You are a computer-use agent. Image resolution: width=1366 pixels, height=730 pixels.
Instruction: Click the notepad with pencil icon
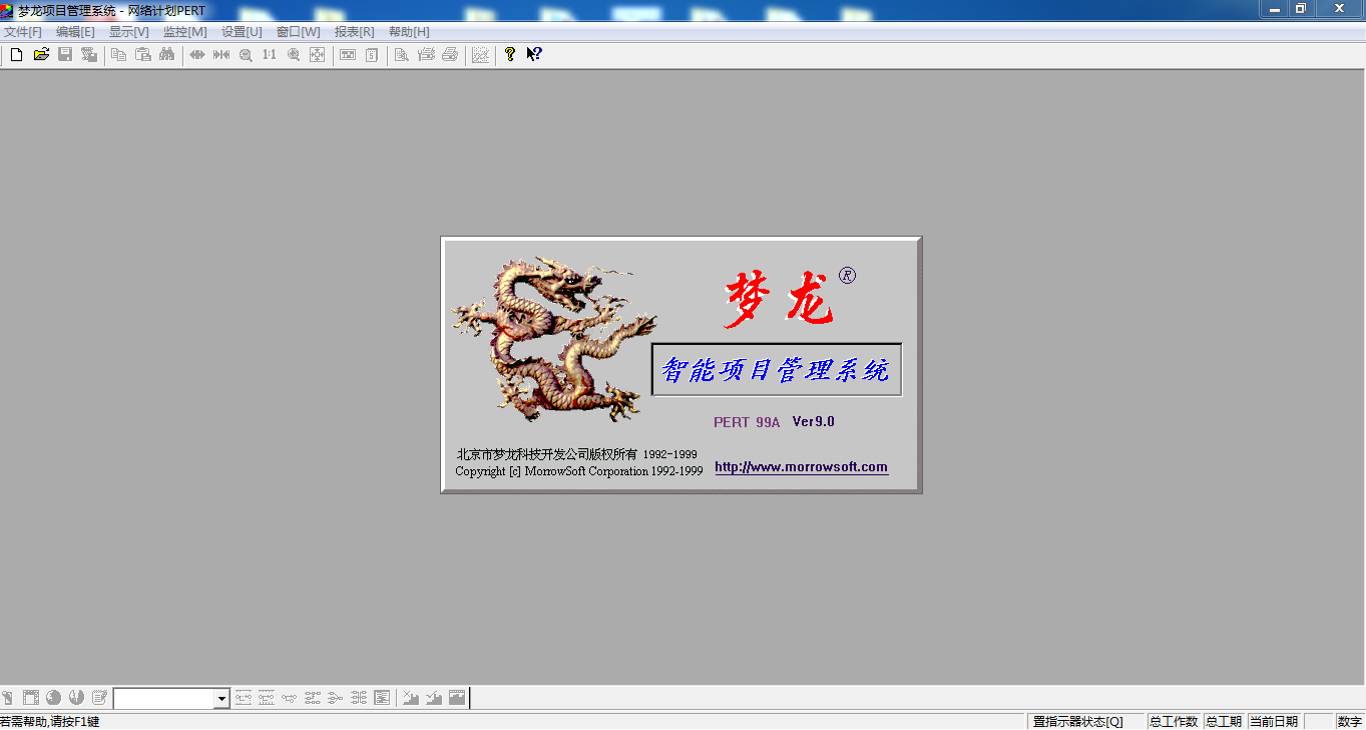click(99, 698)
